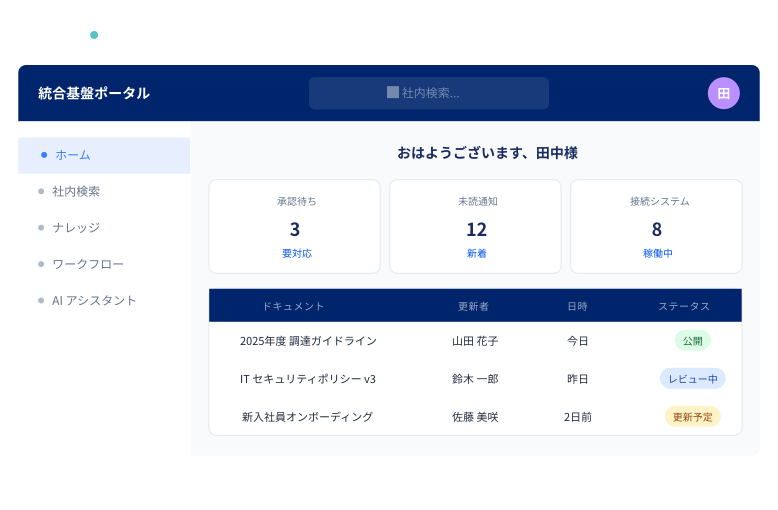Viewport: 778px width, 510px height.
Task: Sort by the ドキュメント column header
Action: pyautogui.click(x=293, y=306)
